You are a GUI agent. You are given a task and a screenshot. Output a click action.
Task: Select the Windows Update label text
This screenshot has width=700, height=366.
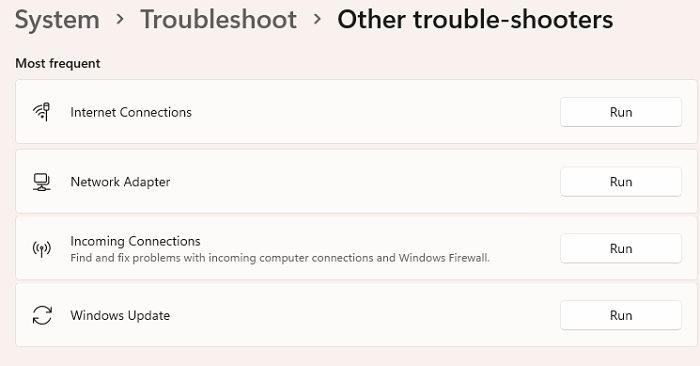coord(120,315)
